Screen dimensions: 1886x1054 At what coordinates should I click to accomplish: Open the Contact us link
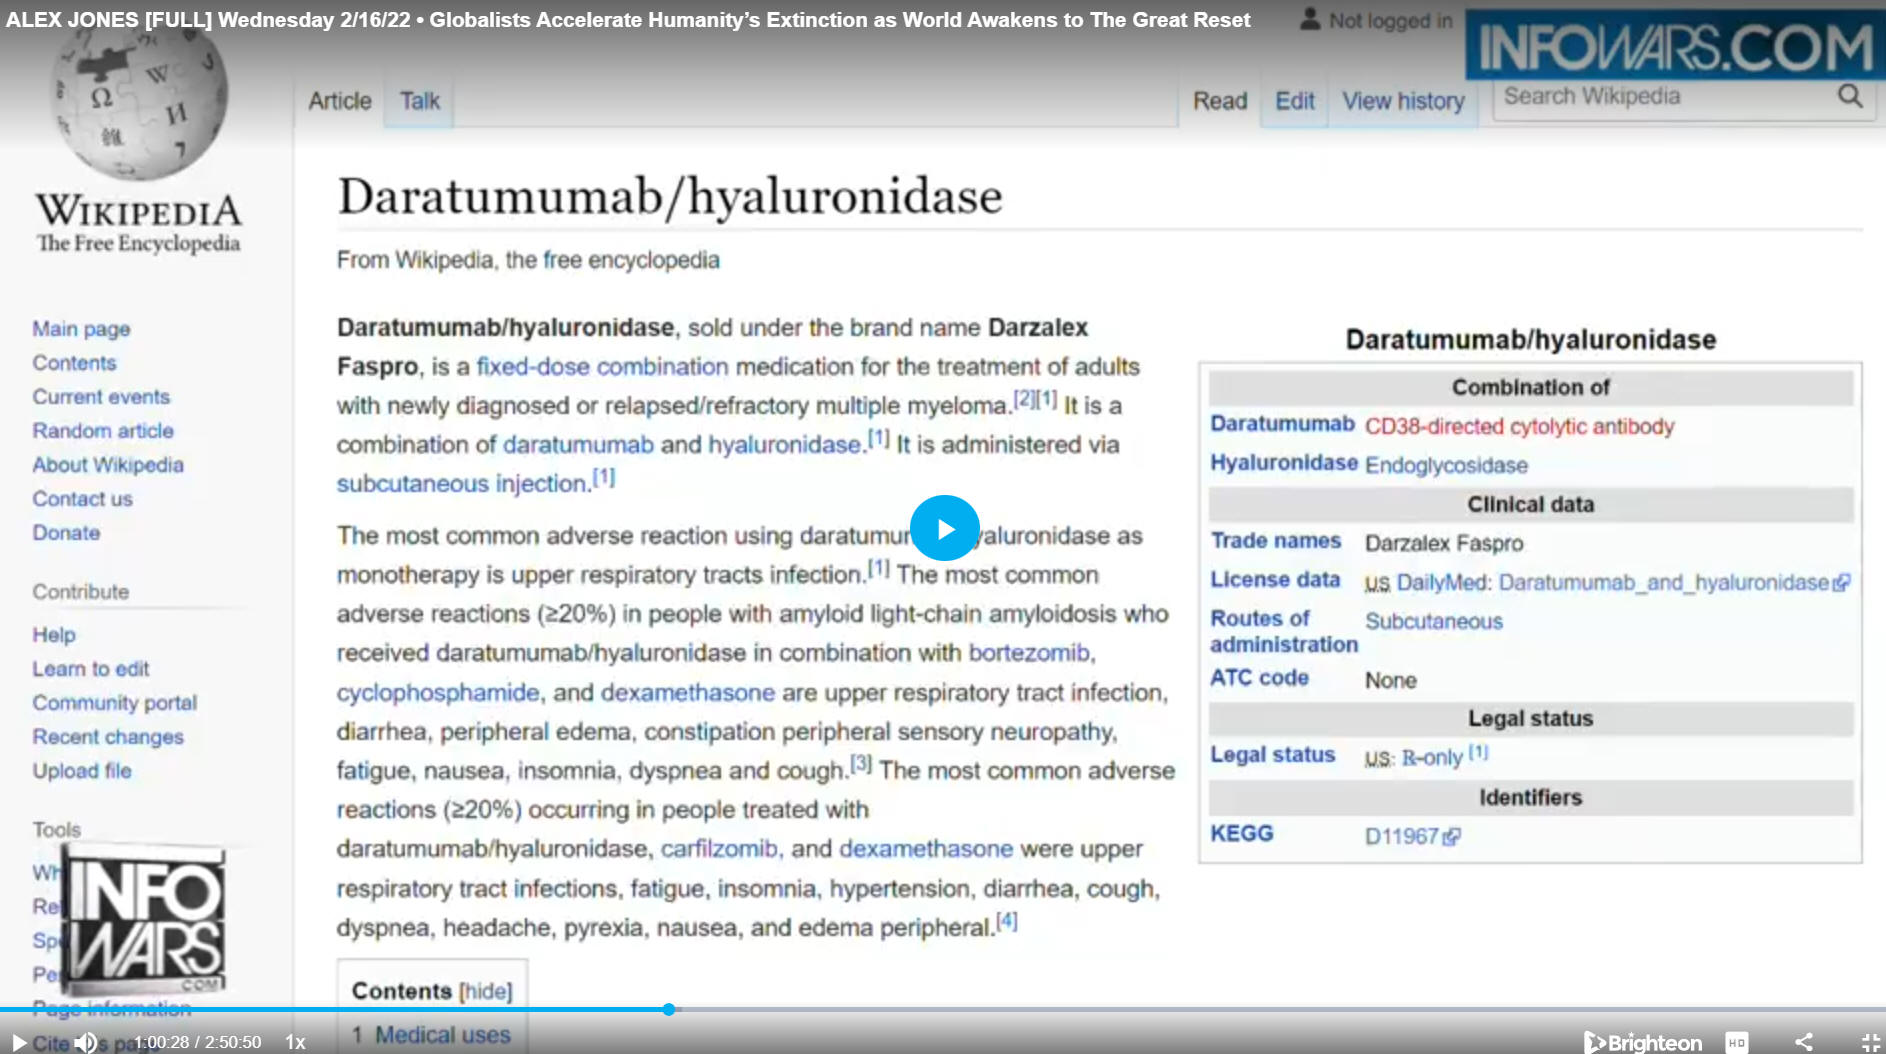(82, 499)
